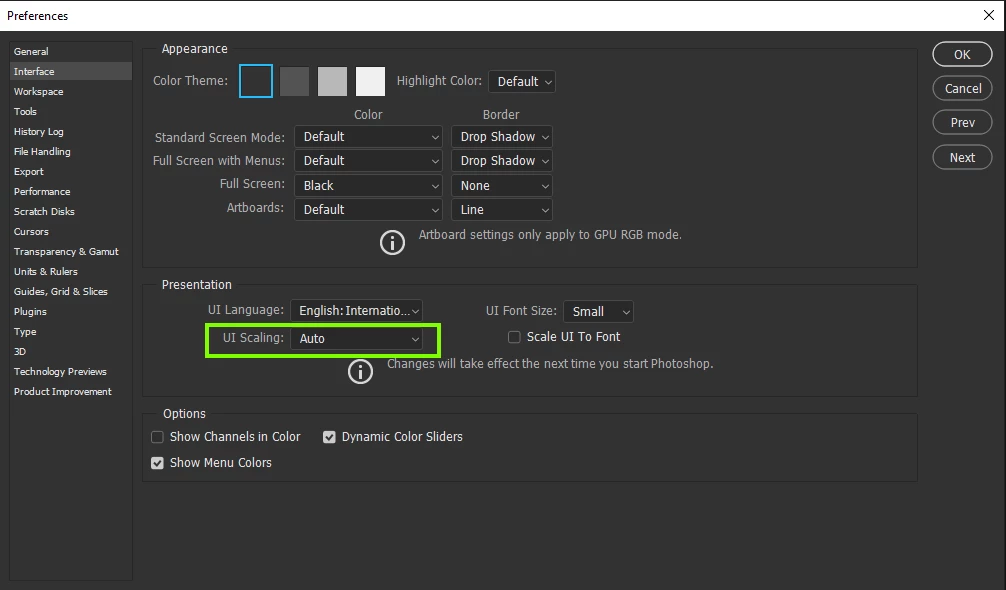The image size is (1006, 590).
Task: Open the Export preferences category
Action: point(71,172)
